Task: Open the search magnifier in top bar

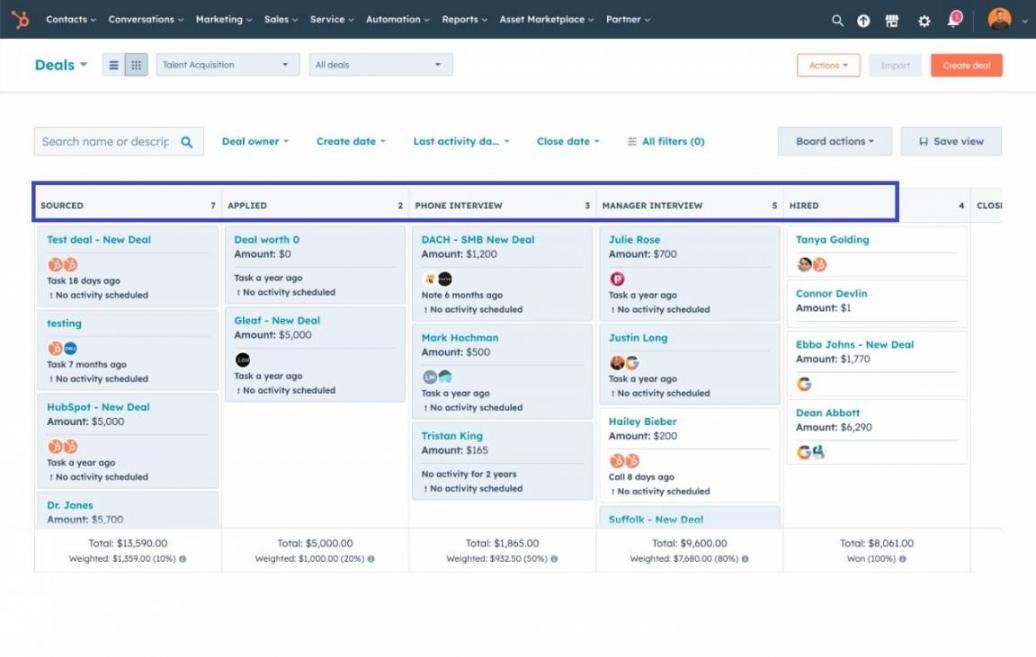Action: coord(837,20)
